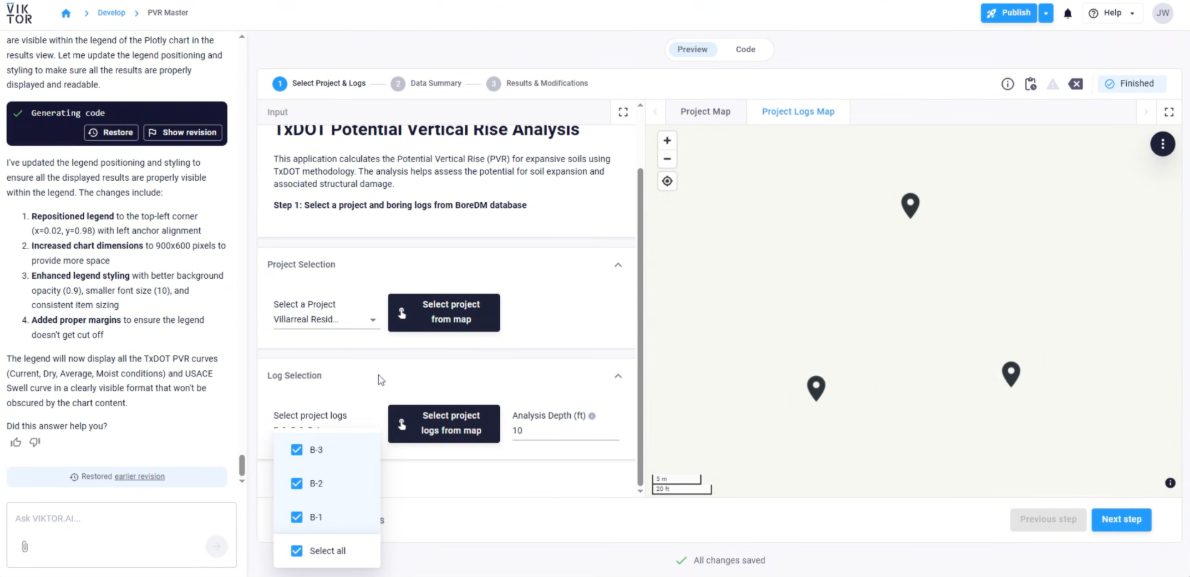Switch to the Preview tab

tap(692, 49)
